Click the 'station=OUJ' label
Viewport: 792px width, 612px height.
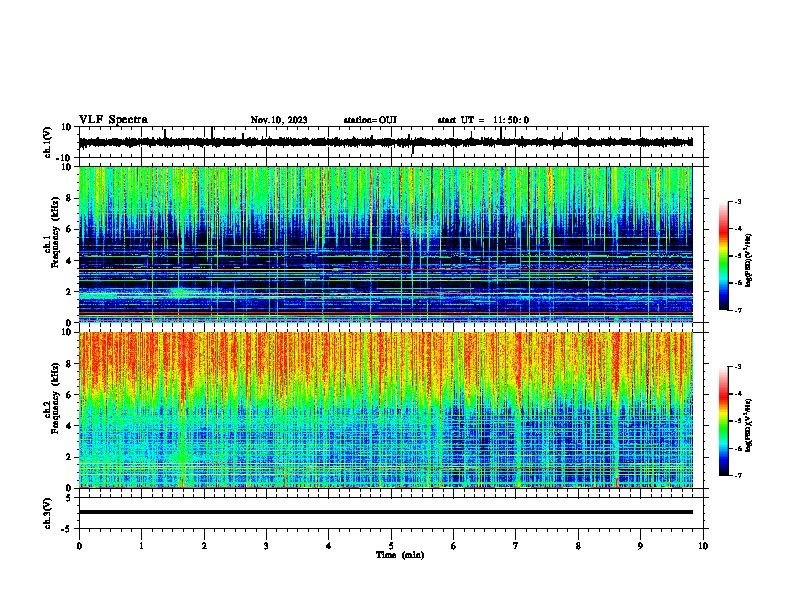(x=370, y=120)
